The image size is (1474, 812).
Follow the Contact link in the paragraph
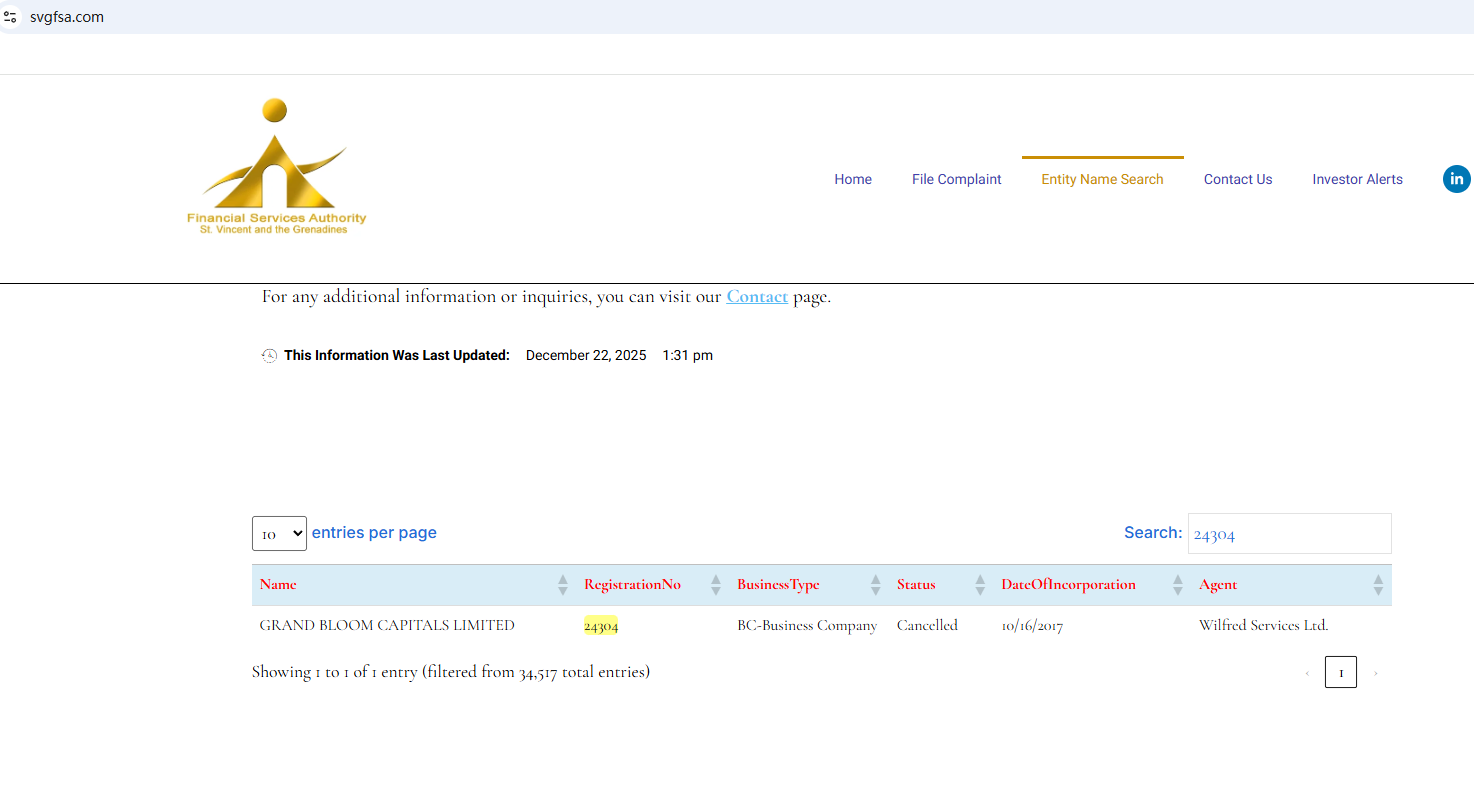tap(756, 297)
